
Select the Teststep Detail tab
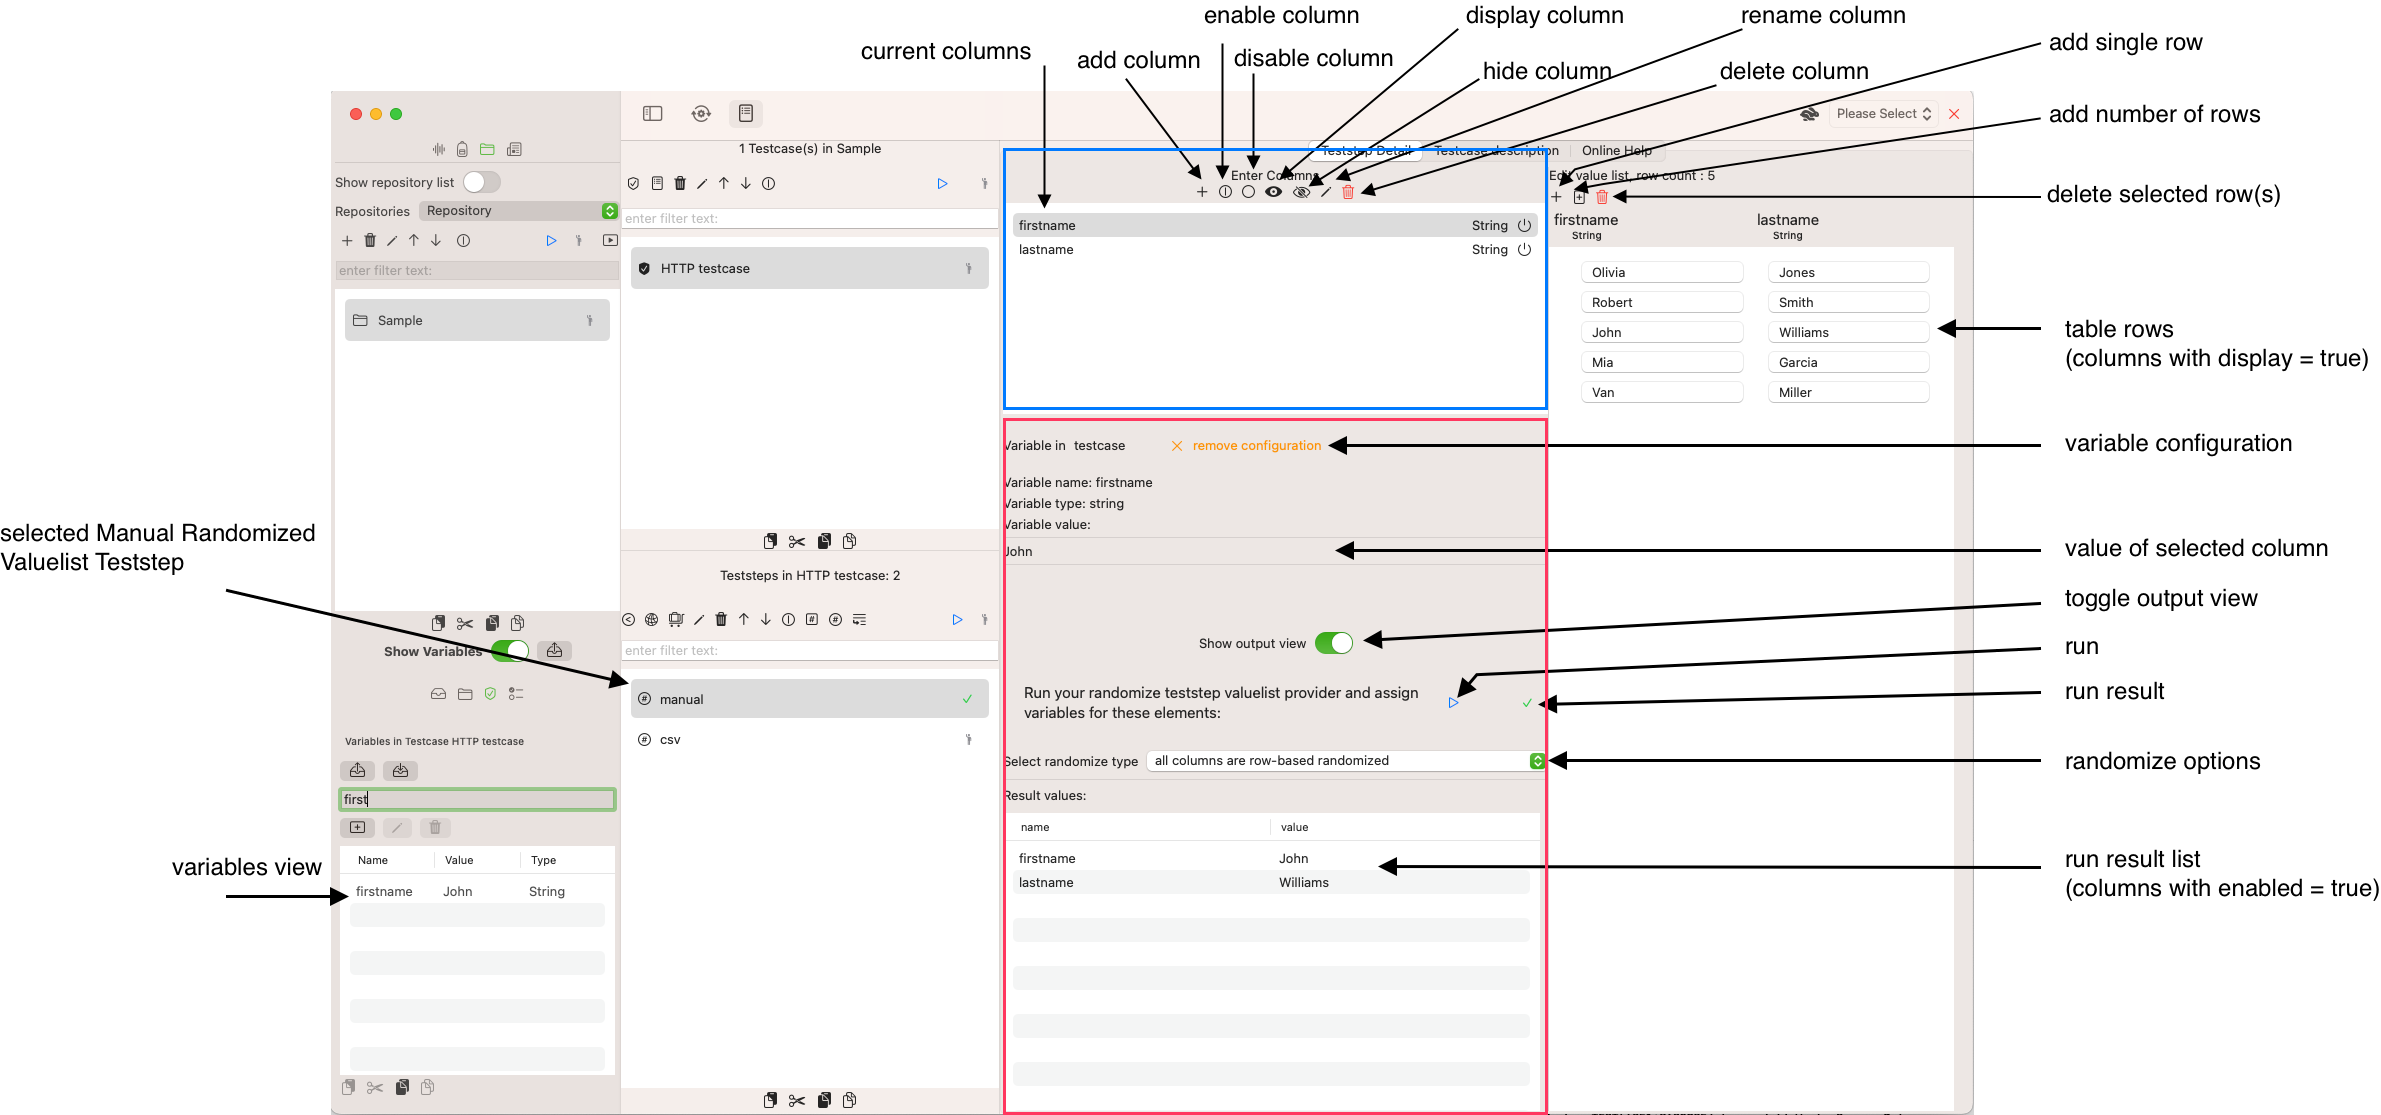point(1362,149)
